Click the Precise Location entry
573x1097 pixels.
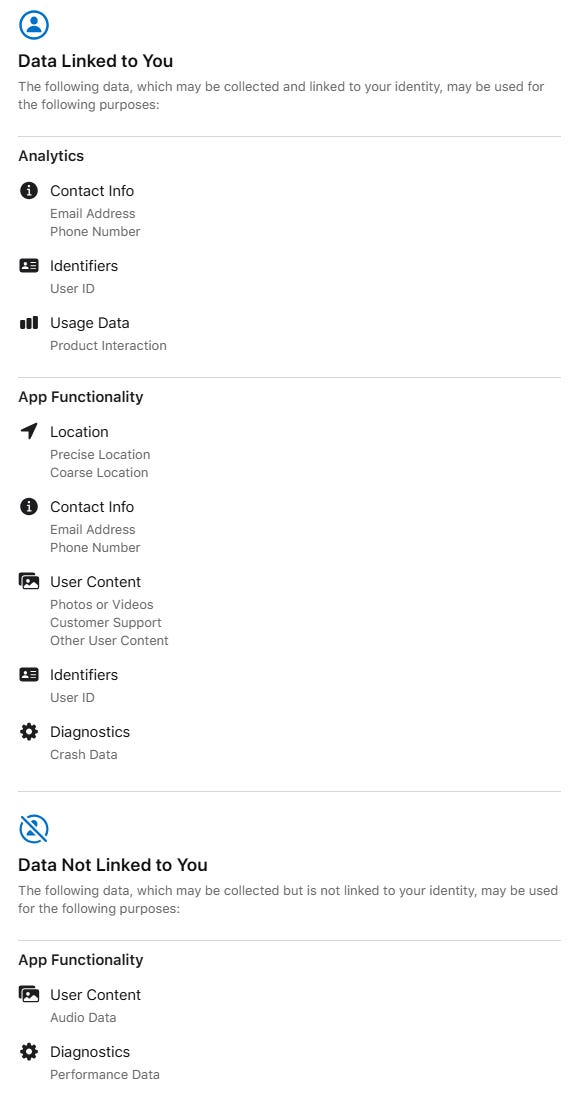100,455
